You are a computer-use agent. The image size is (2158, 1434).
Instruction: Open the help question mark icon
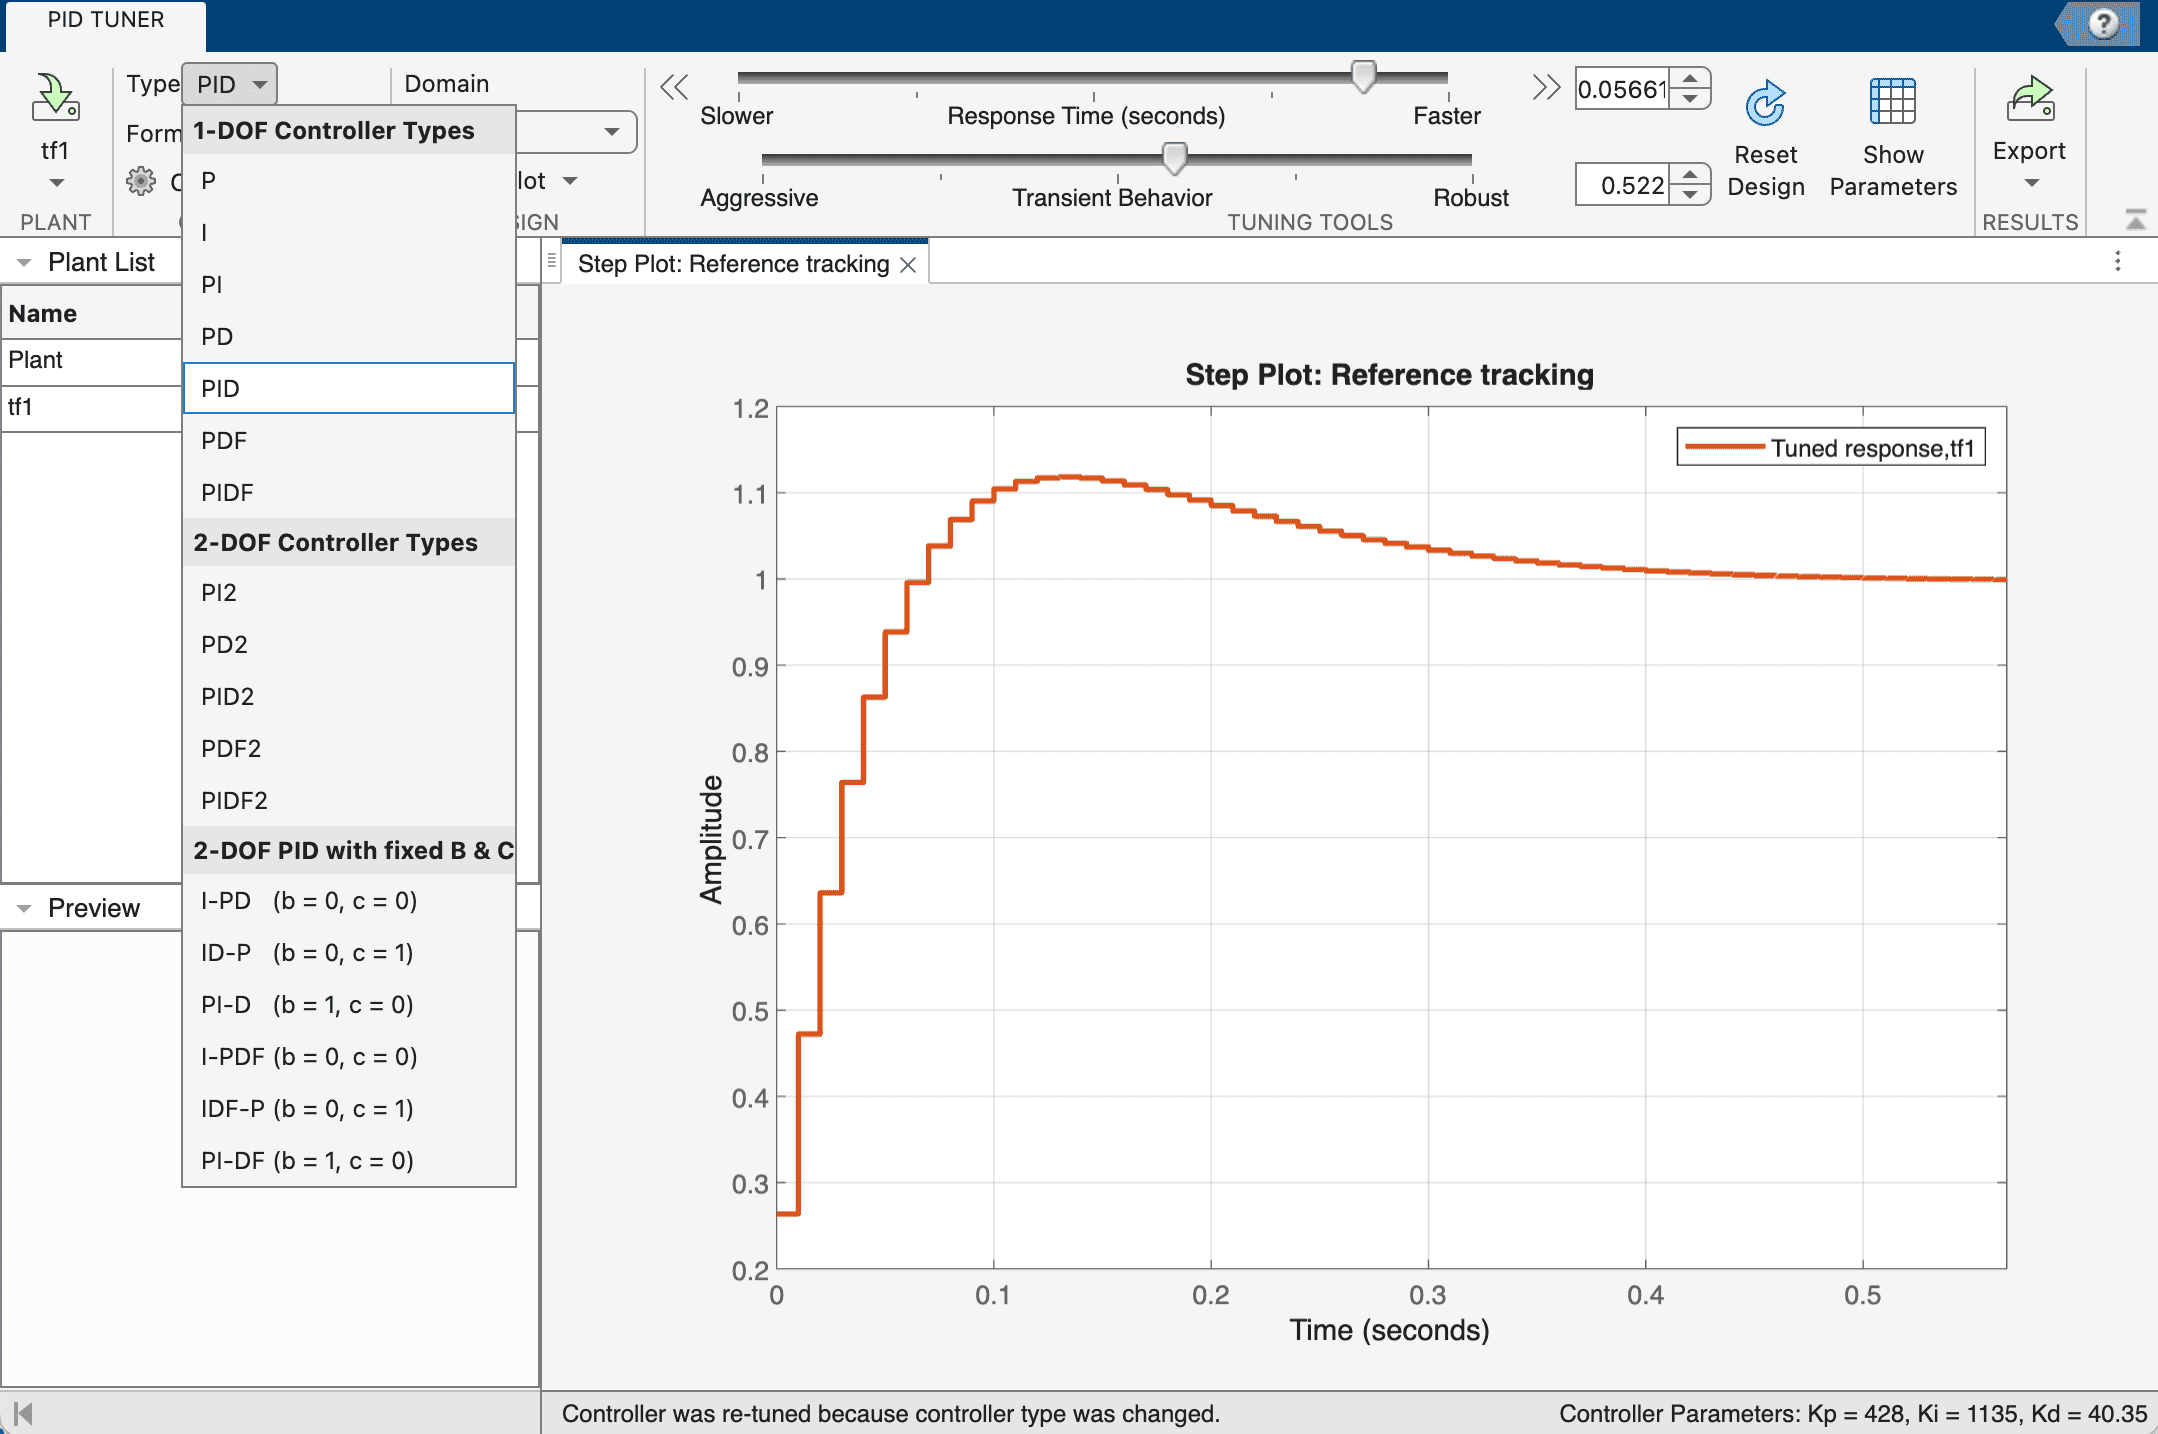tap(2103, 23)
